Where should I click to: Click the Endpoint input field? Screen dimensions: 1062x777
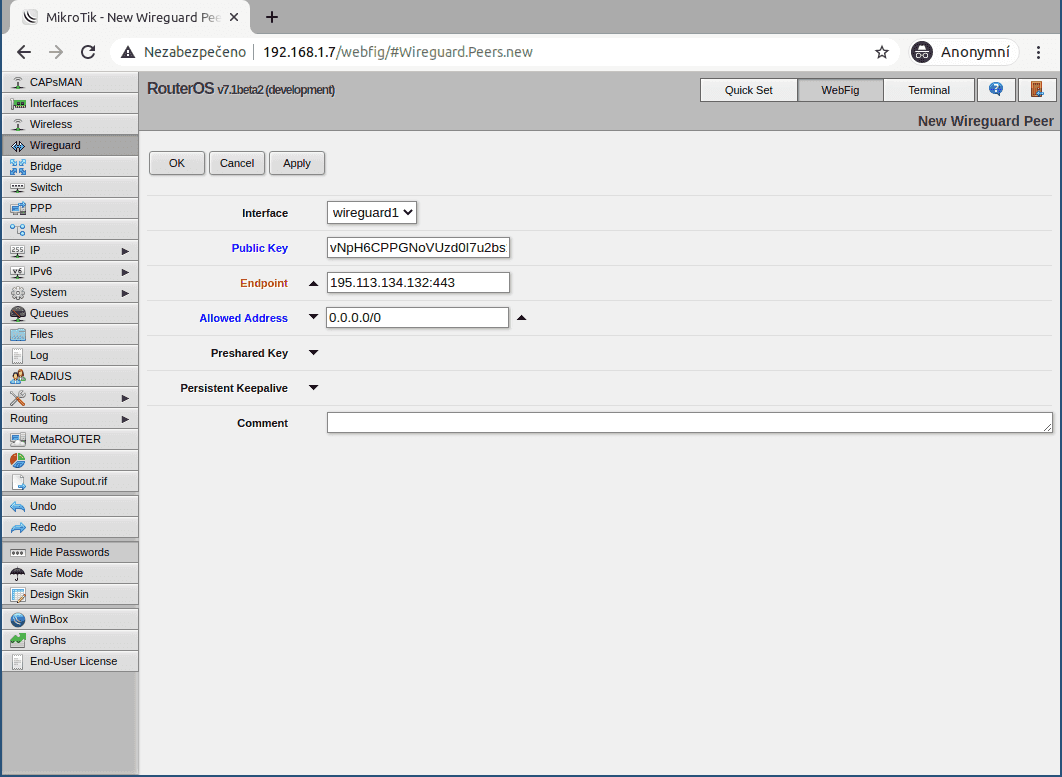[x=418, y=282]
